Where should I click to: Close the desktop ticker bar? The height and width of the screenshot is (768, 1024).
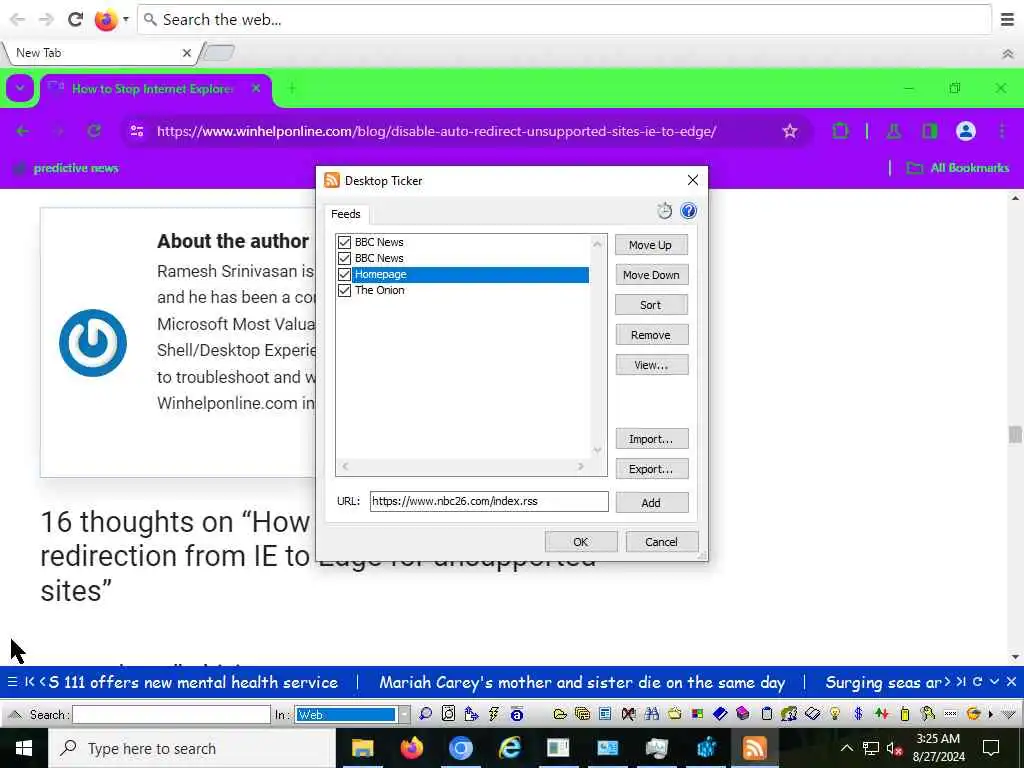pos(1011,682)
